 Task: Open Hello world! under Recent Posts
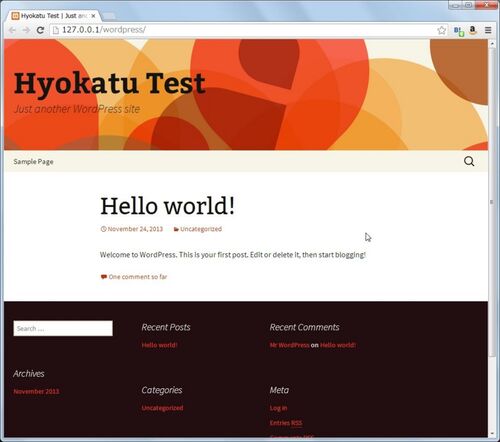[159, 345]
